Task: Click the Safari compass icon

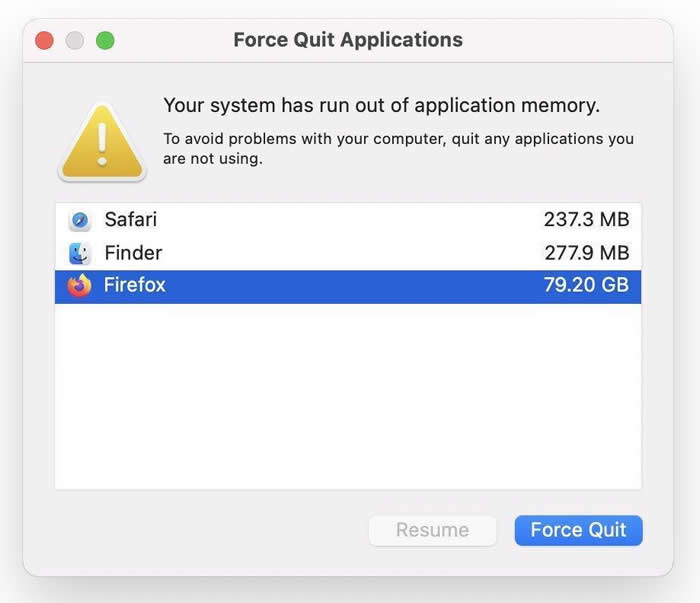Action: pos(80,220)
